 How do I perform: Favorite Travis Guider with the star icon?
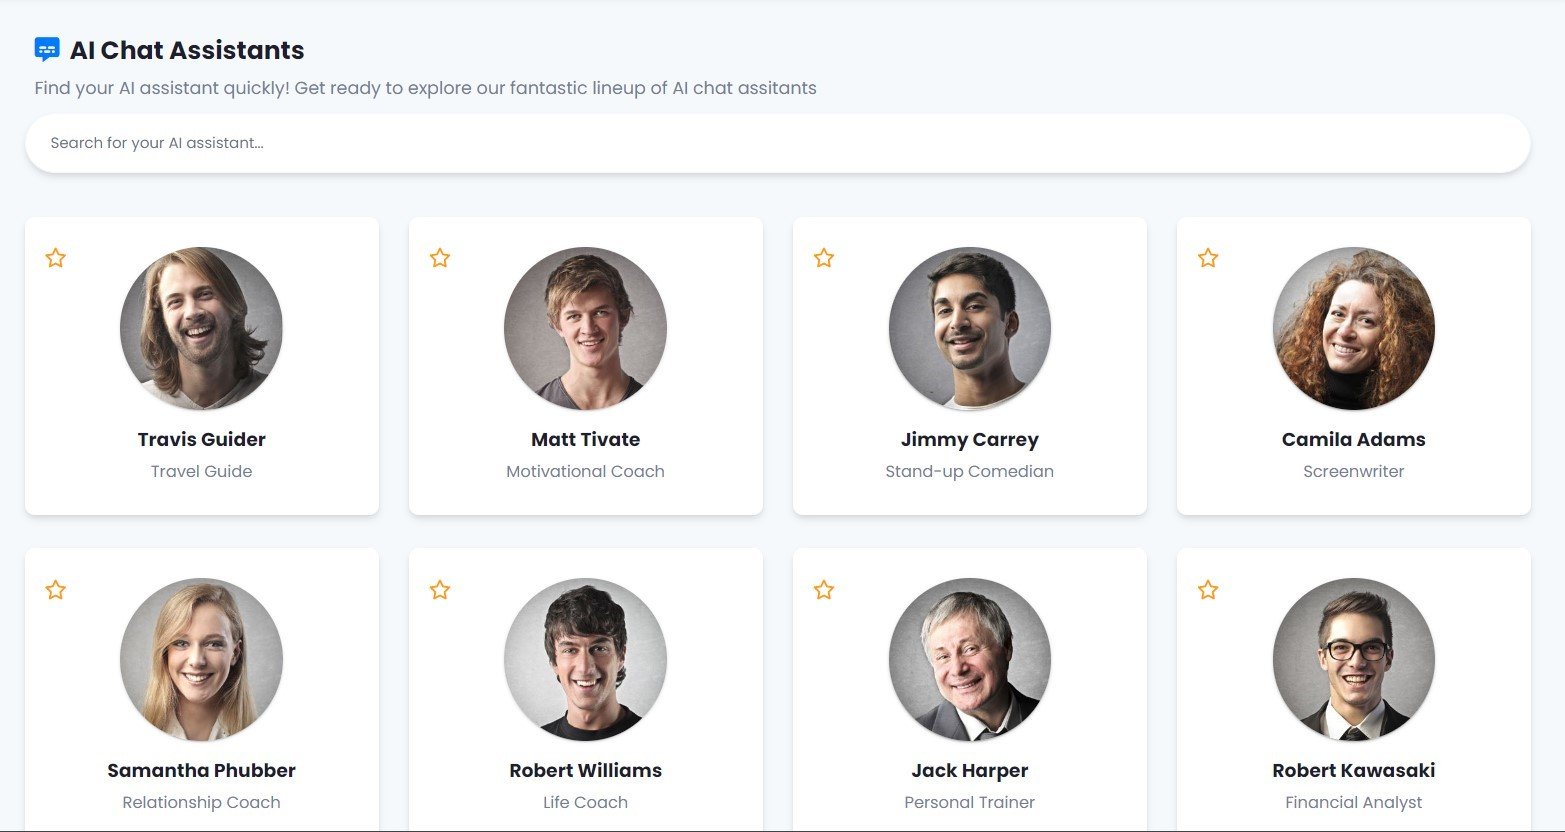tap(56, 258)
